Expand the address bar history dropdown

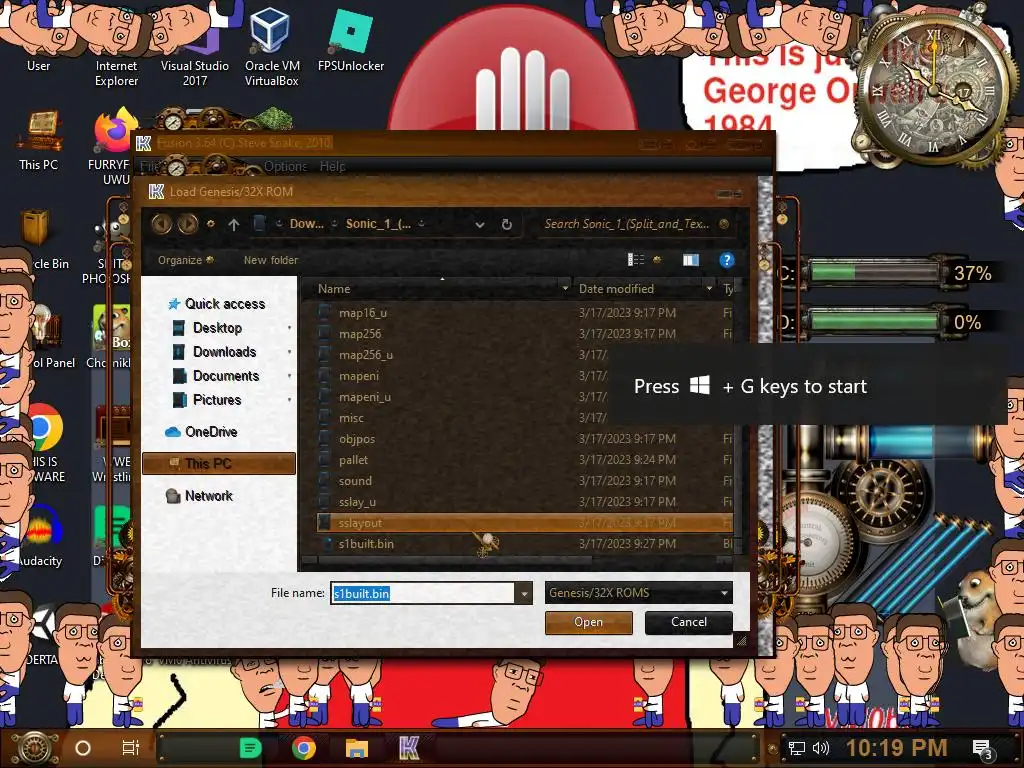tap(480, 225)
